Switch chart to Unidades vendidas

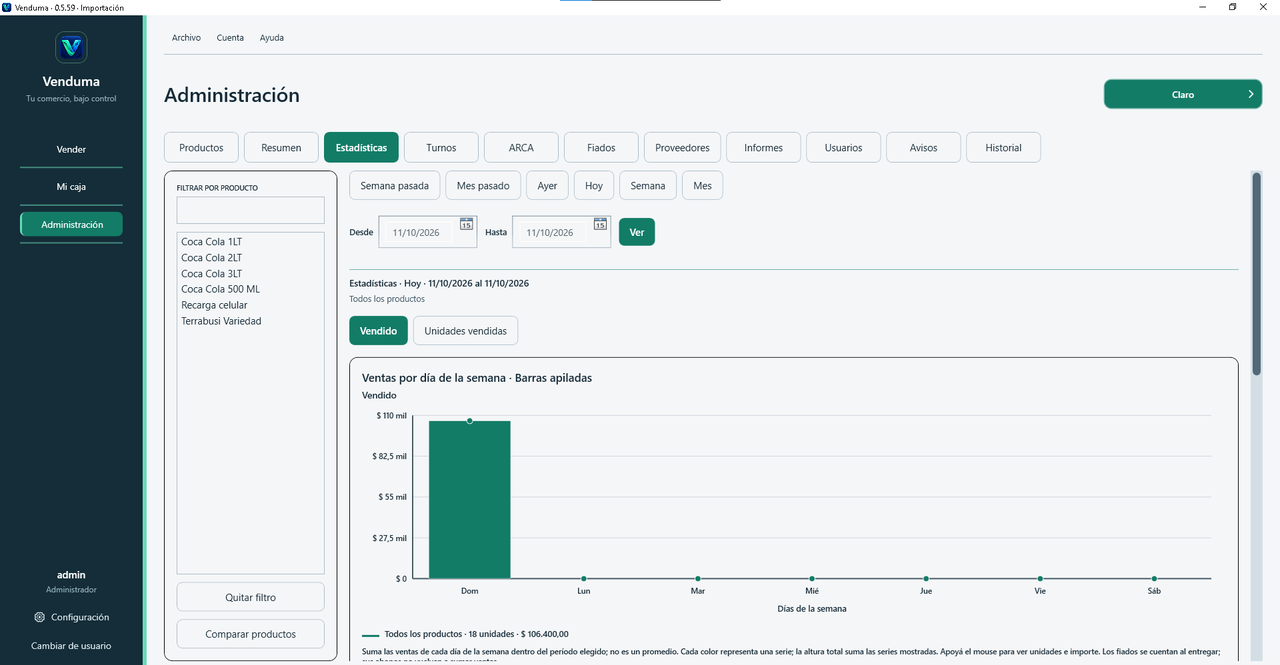[465, 331]
